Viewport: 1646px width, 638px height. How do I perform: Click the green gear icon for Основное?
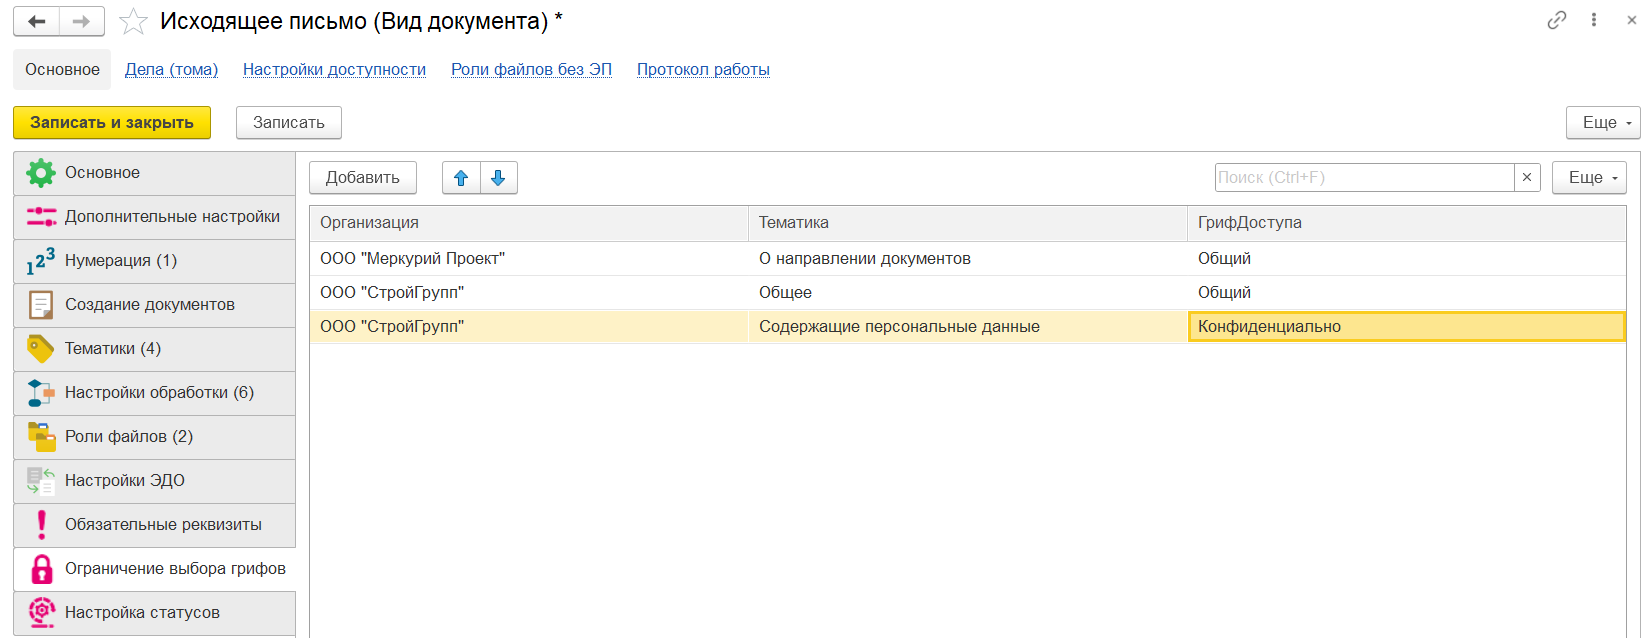click(x=41, y=173)
